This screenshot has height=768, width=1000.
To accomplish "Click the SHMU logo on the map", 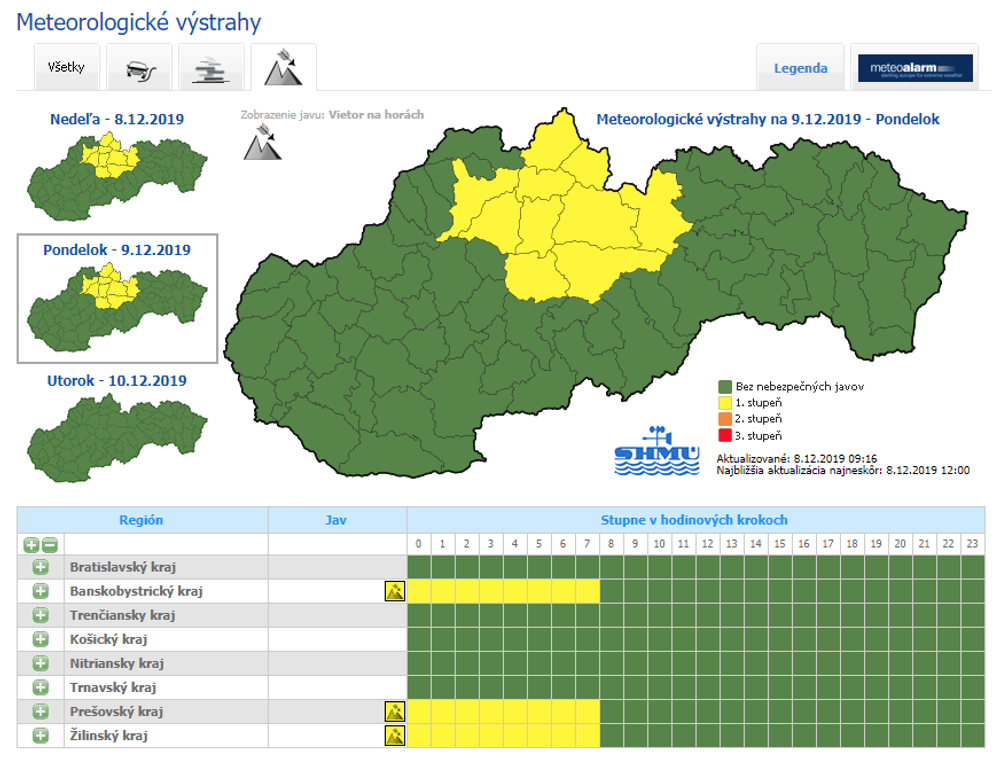I will 655,450.
